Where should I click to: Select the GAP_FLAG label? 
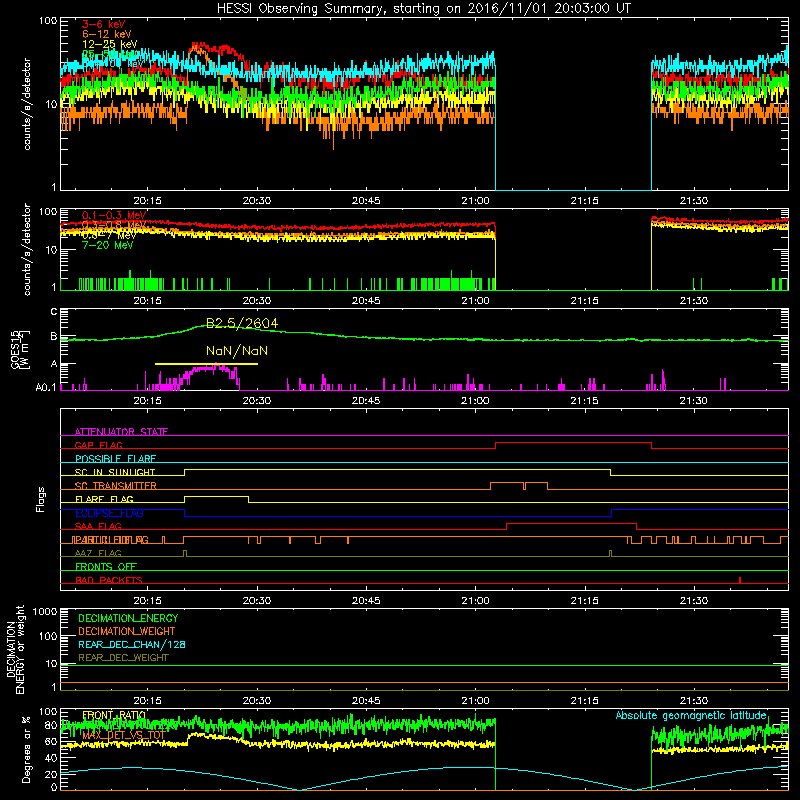point(98,445)
